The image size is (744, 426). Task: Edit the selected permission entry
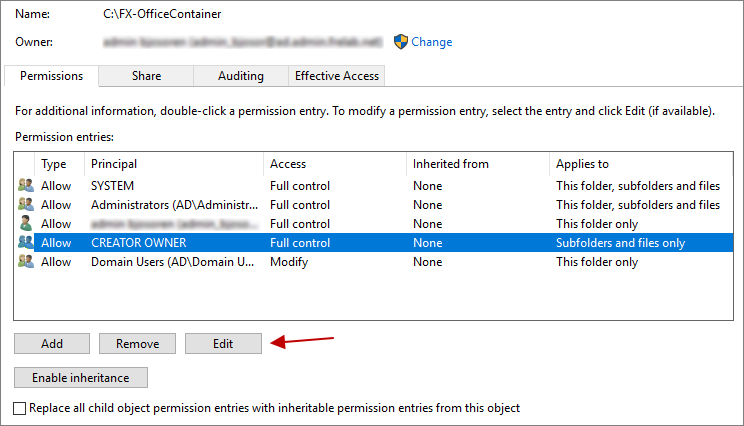[x=223, y=344]
